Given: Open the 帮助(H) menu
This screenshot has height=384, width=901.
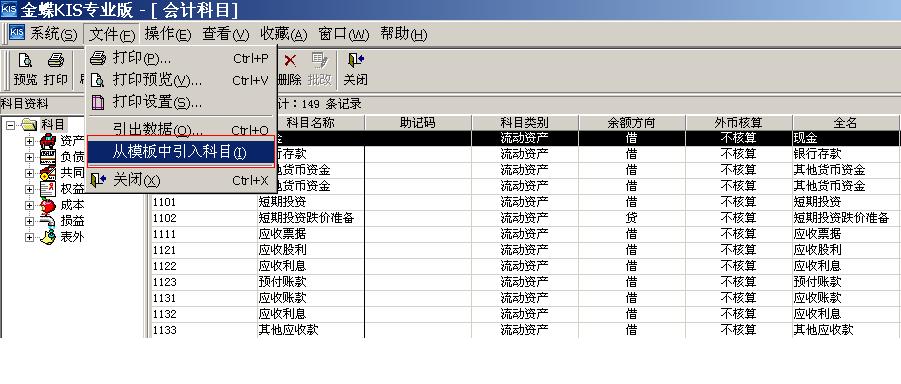Looking at the screenshot, I should [x=403, y=34].
